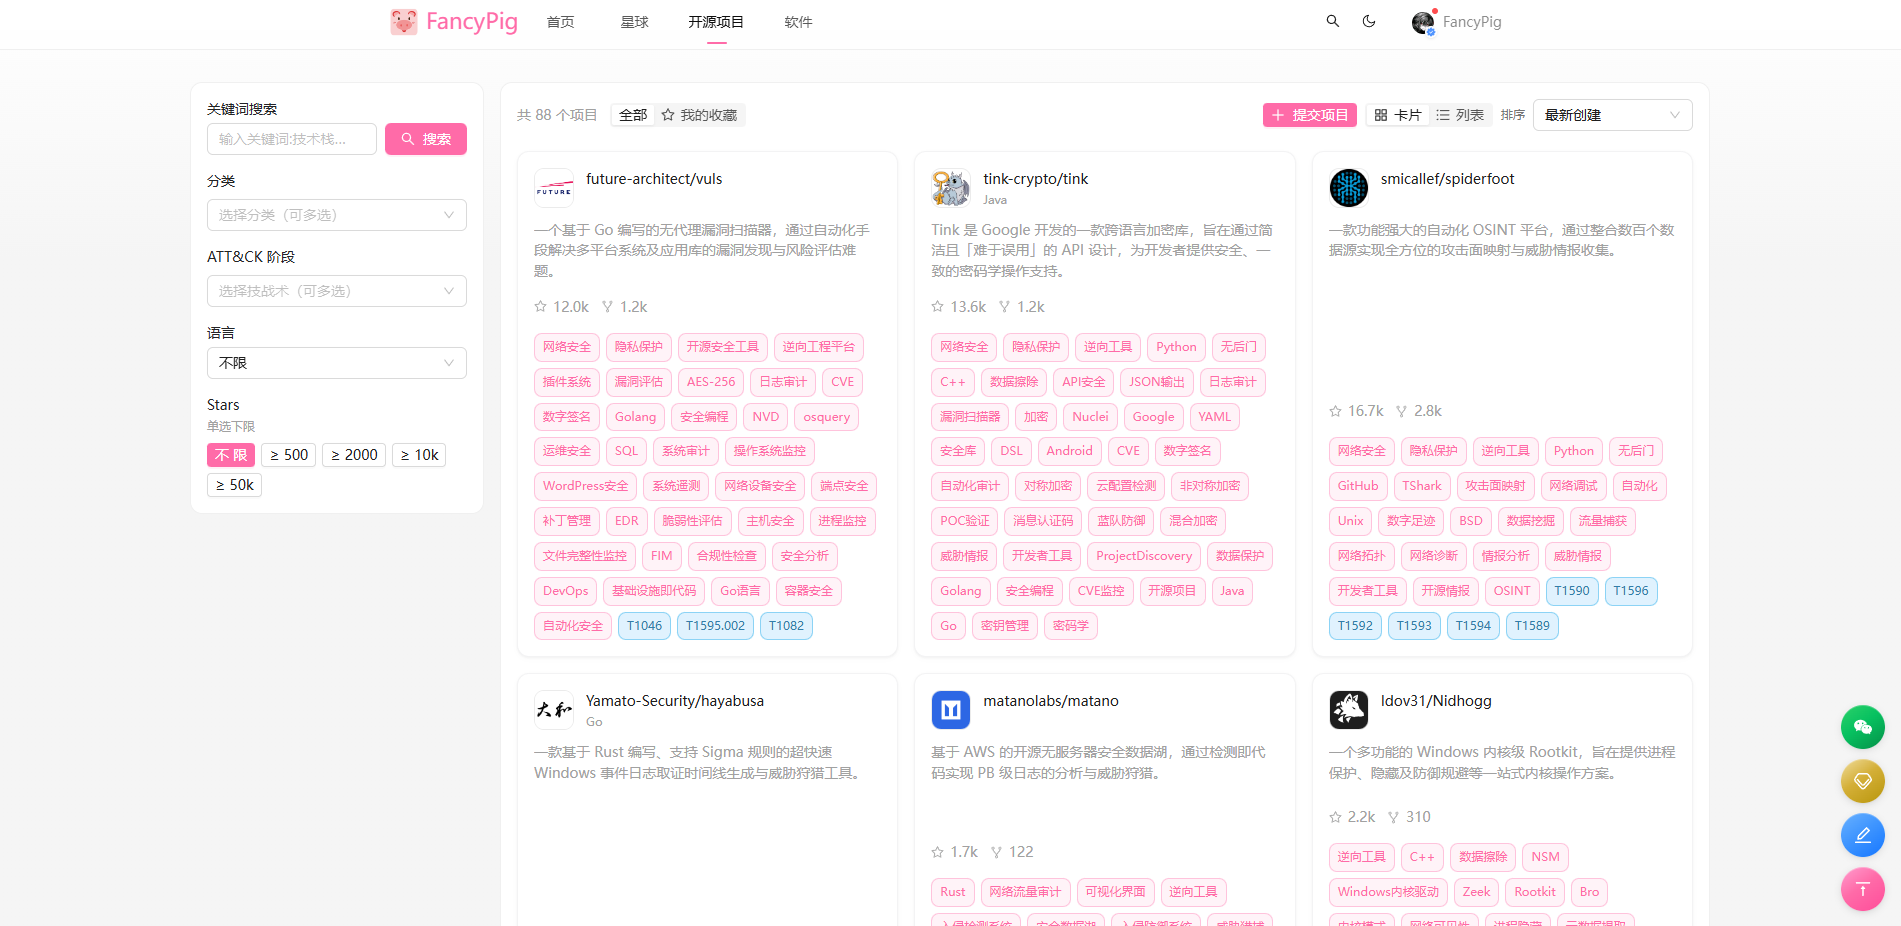This screenshot has width=1901, height=926.
Task: Click the Rootkit tag on Nidhogg card
Action: tap(1535, 892)
